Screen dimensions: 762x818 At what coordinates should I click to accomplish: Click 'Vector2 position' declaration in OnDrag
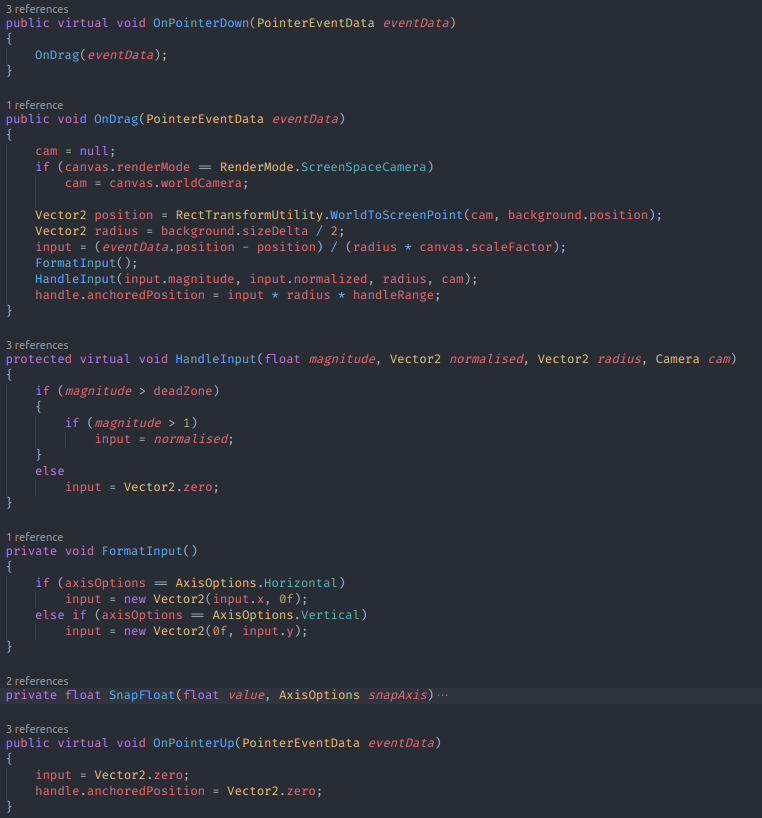[94, 215]
